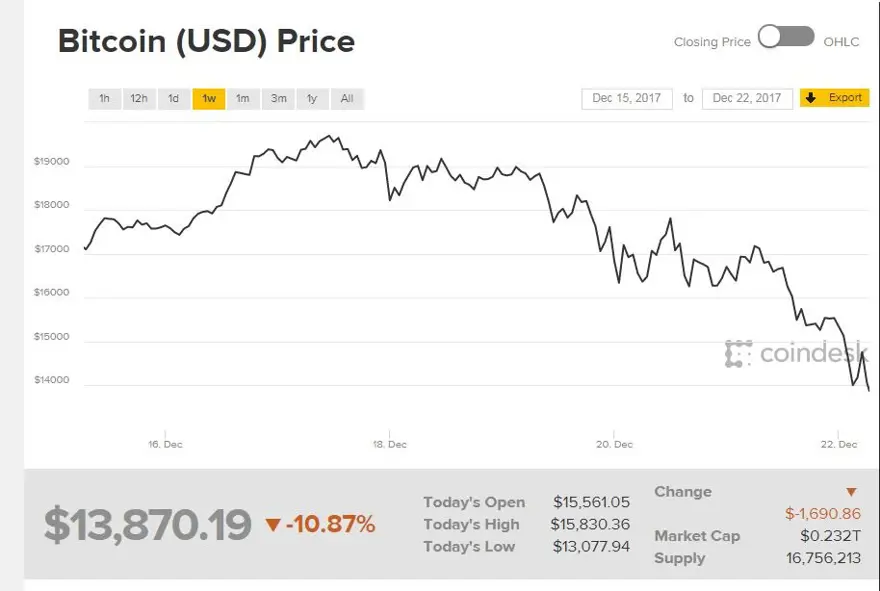Click the Closing Price label
Image resolution: width=880 pixels, height=591 pixels.
pyautogui.click(x=712, y=42)
